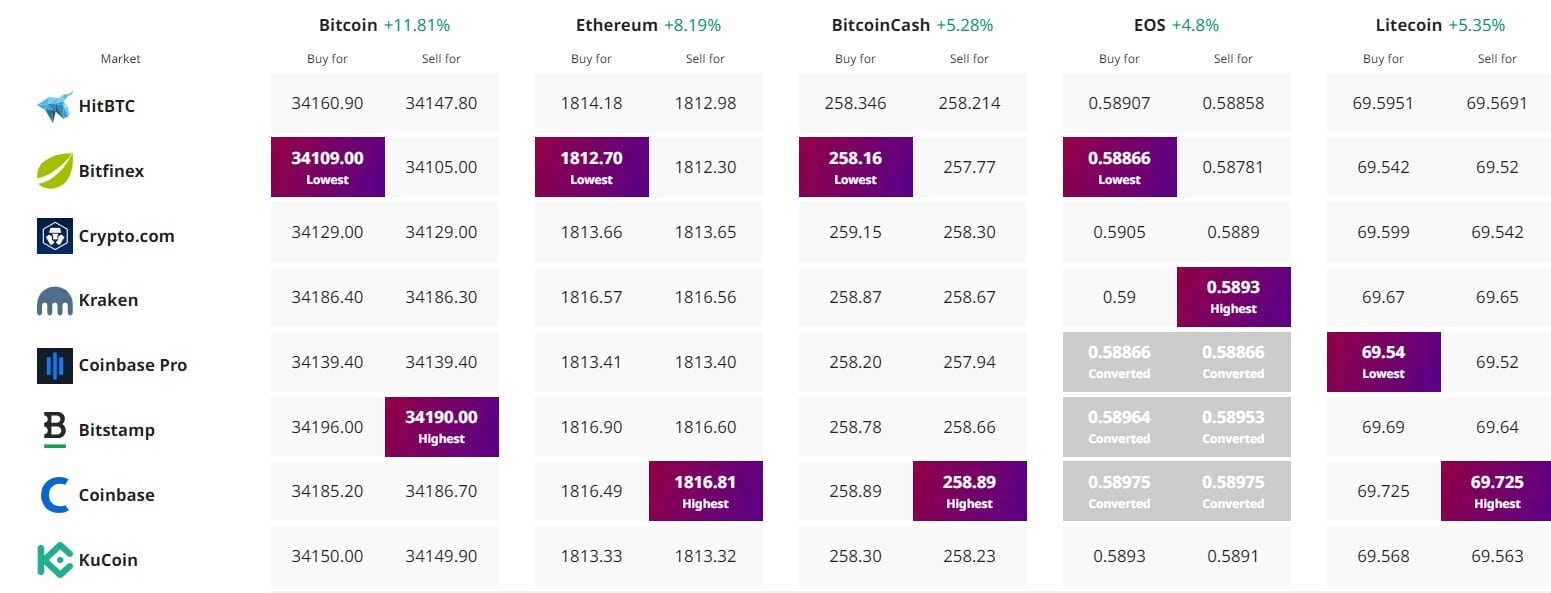Select the highest EOS sell price cell

1233,296
